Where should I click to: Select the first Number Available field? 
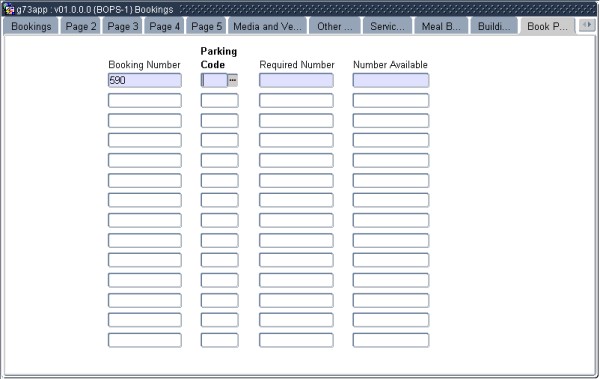coord(391,80)
